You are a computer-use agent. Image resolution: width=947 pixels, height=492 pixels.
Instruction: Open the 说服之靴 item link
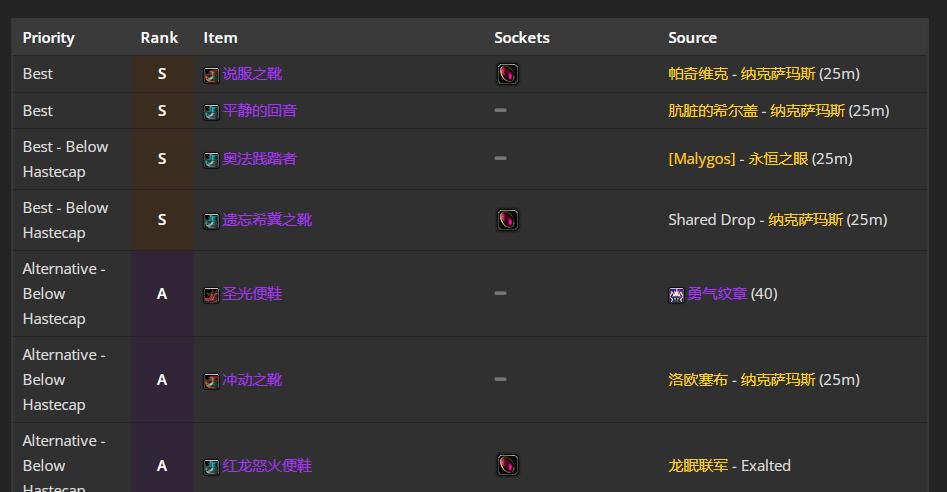click(x=252, y=74)
